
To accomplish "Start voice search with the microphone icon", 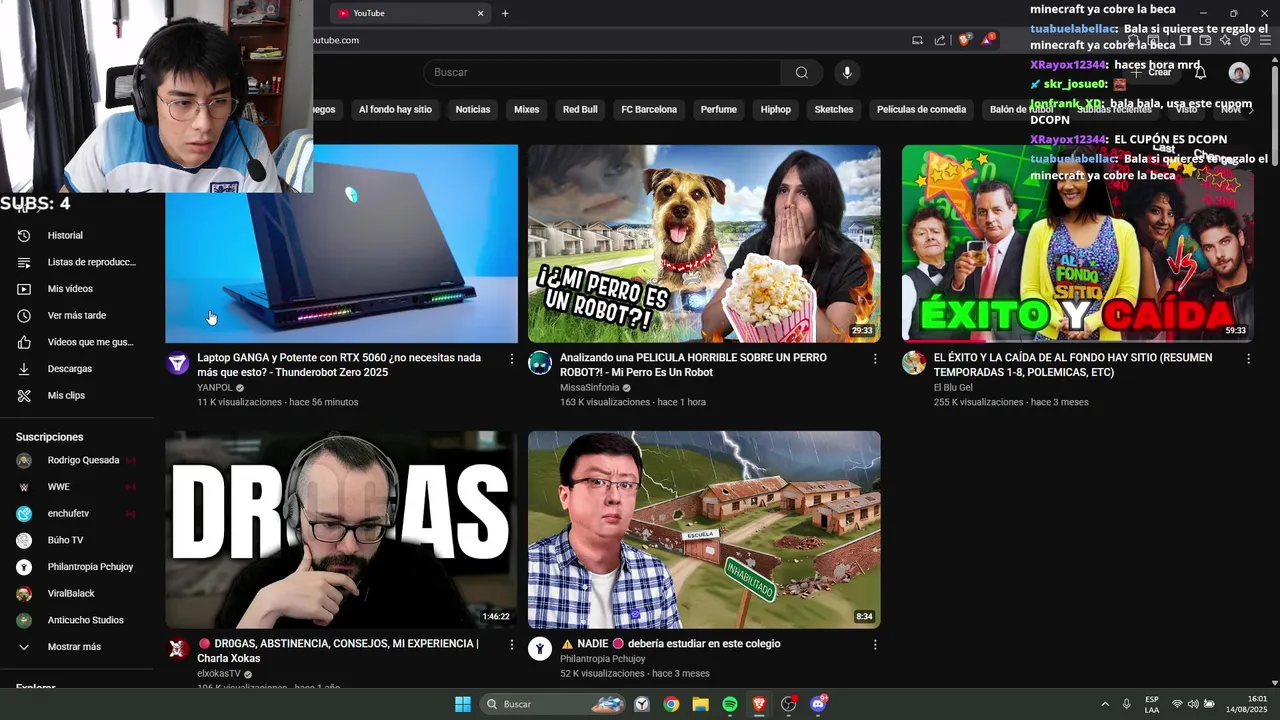I will point(847,72).
